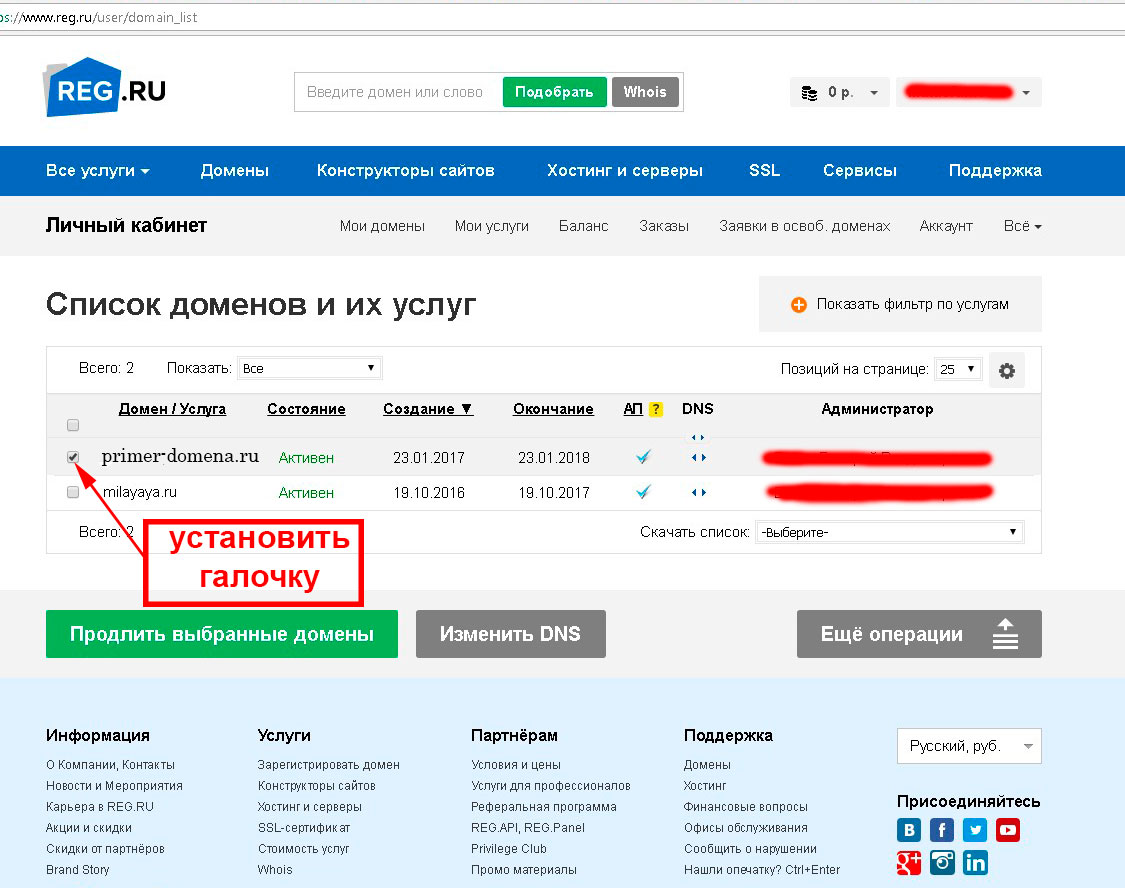Viewport: 1125px width, 888px height.
Task: Open the Instagram social icon
Action: 941,862
